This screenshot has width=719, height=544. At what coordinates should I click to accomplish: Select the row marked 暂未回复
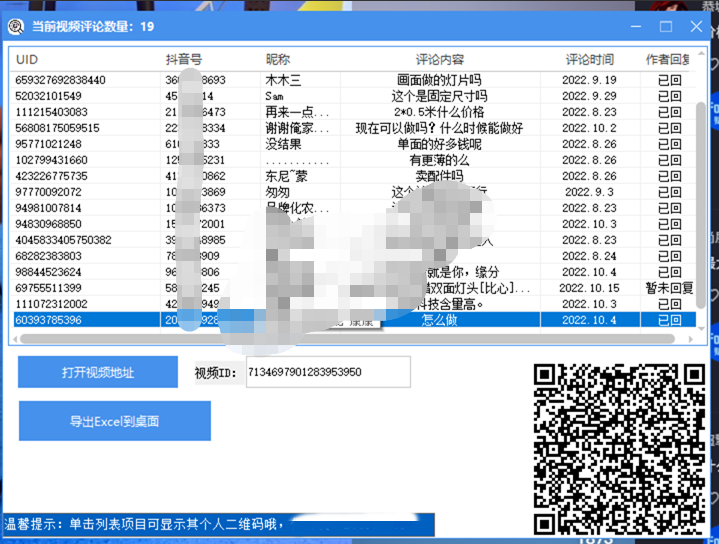(668, 288)
